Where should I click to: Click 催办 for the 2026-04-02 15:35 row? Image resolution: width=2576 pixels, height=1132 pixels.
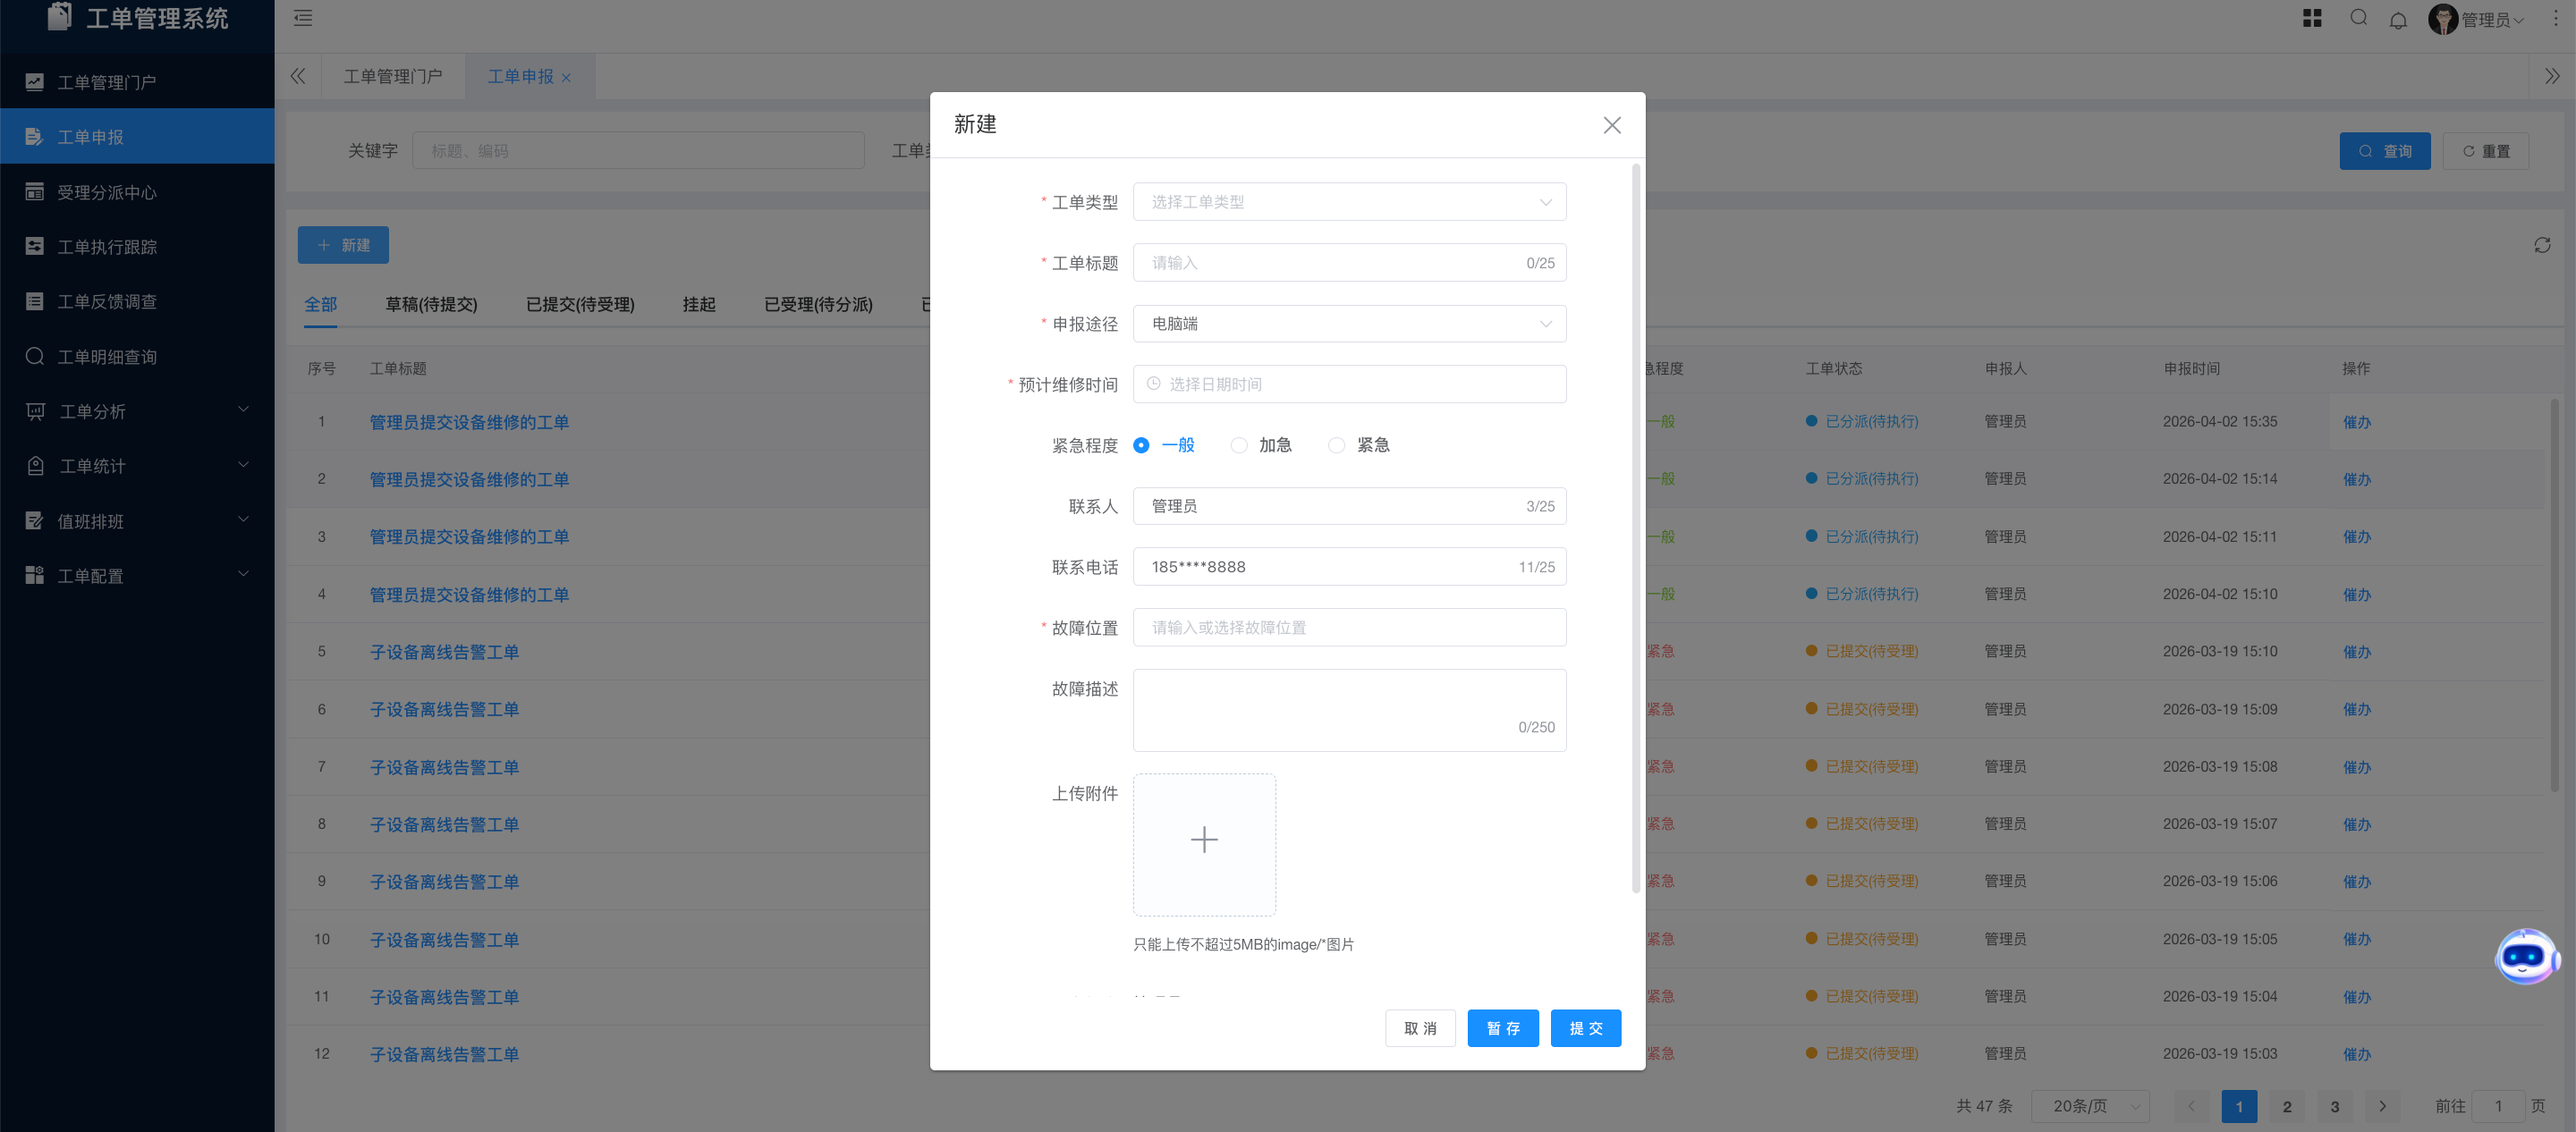(2357, 422)
